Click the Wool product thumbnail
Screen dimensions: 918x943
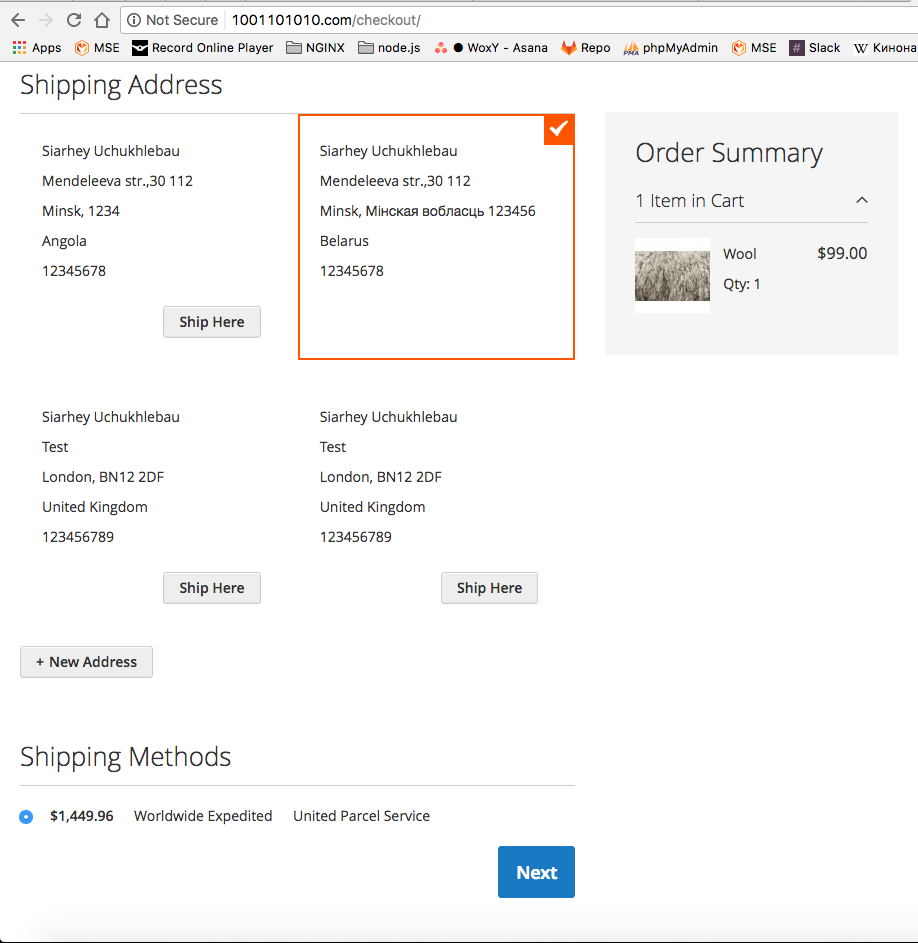(672, 275)
